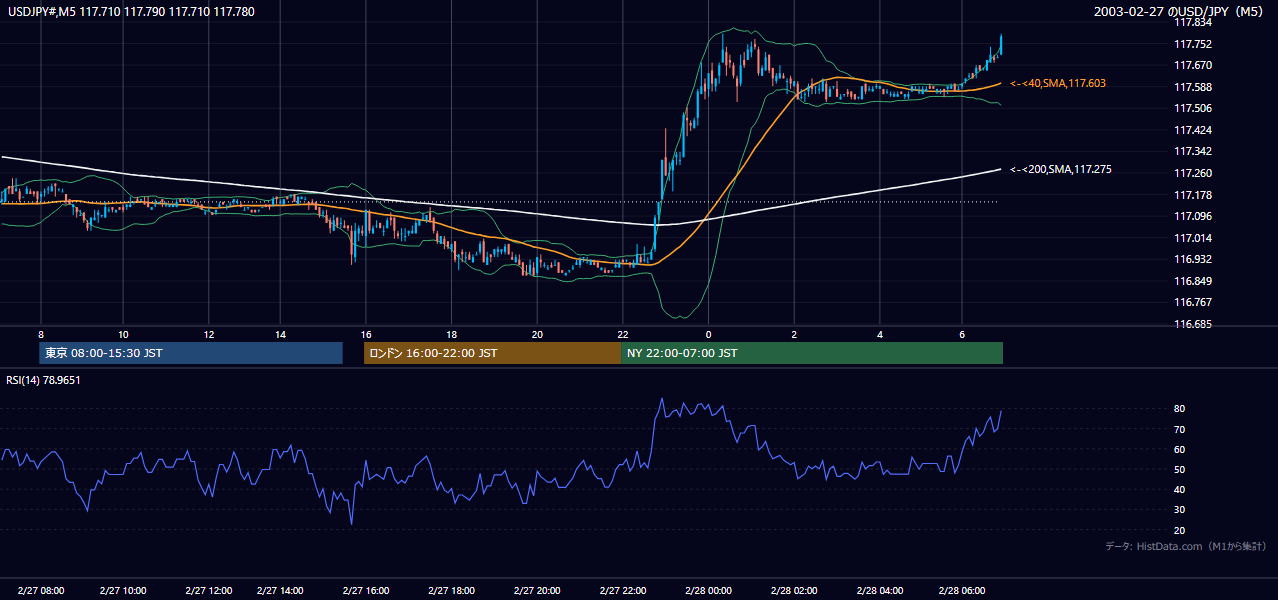Viewport: 1278px width, 600px height.
Task: Click the RSI(14) 78.9651 indicator label
Action: click(44, 380)
